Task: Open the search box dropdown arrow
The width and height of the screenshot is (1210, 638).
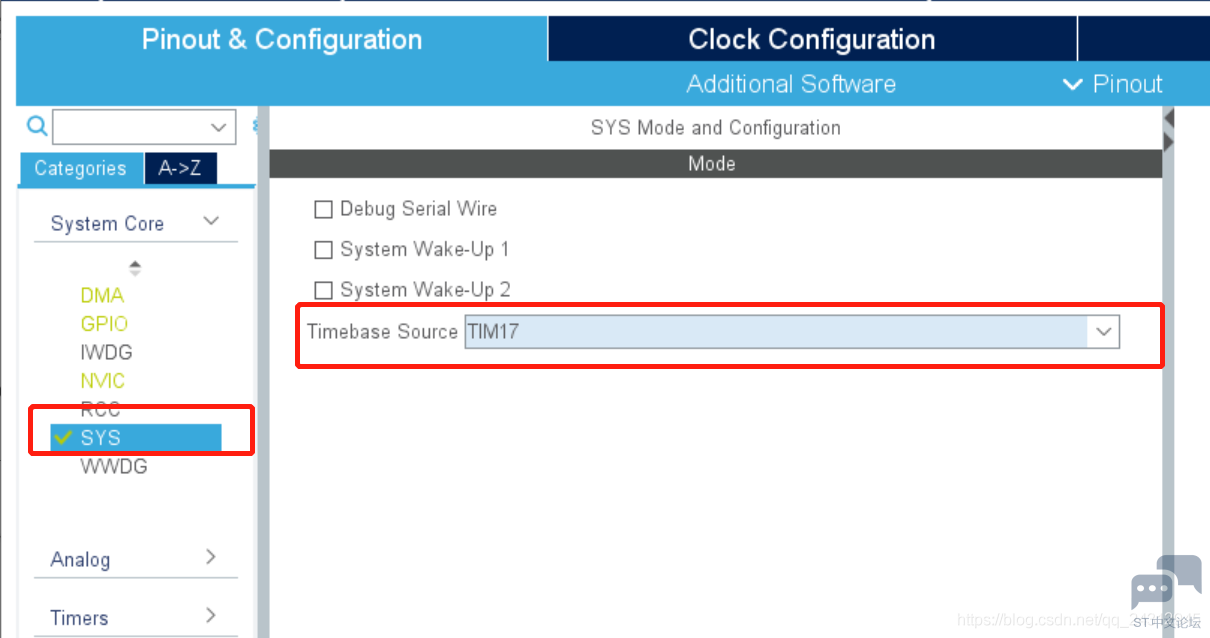Action: [x=220, y=128]
